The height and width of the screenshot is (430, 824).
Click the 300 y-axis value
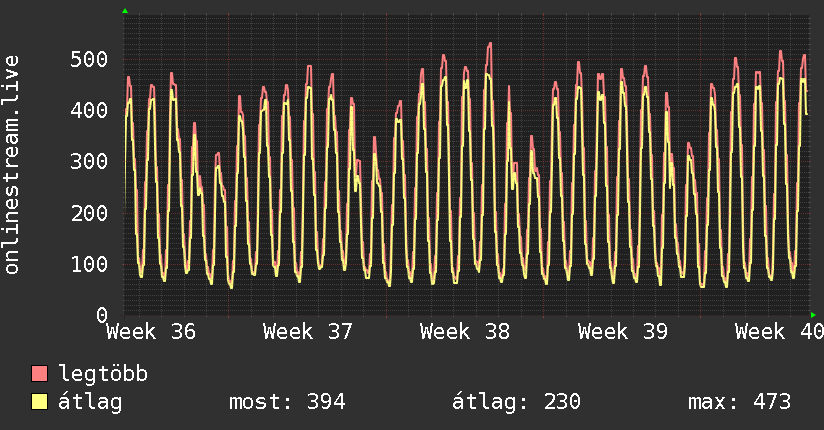click(x=89, y=161)
